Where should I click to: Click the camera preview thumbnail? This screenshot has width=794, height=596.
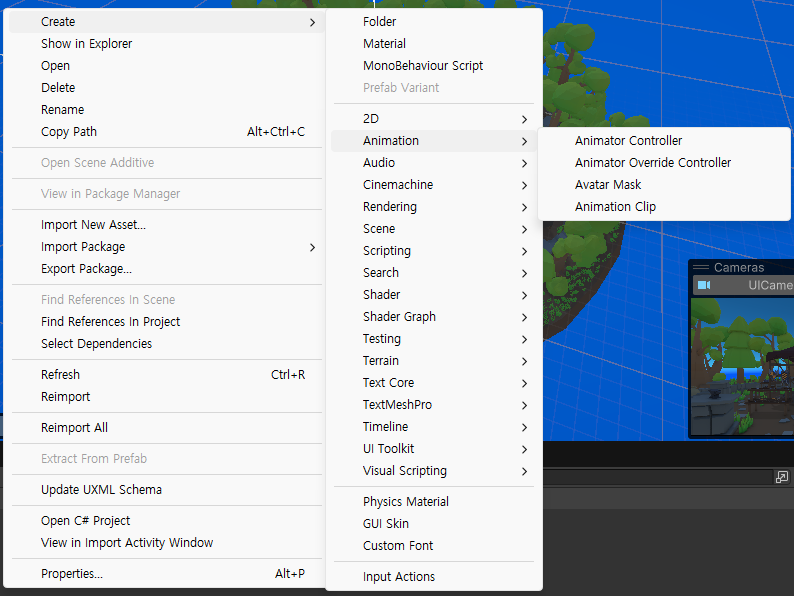coord(742,367)
